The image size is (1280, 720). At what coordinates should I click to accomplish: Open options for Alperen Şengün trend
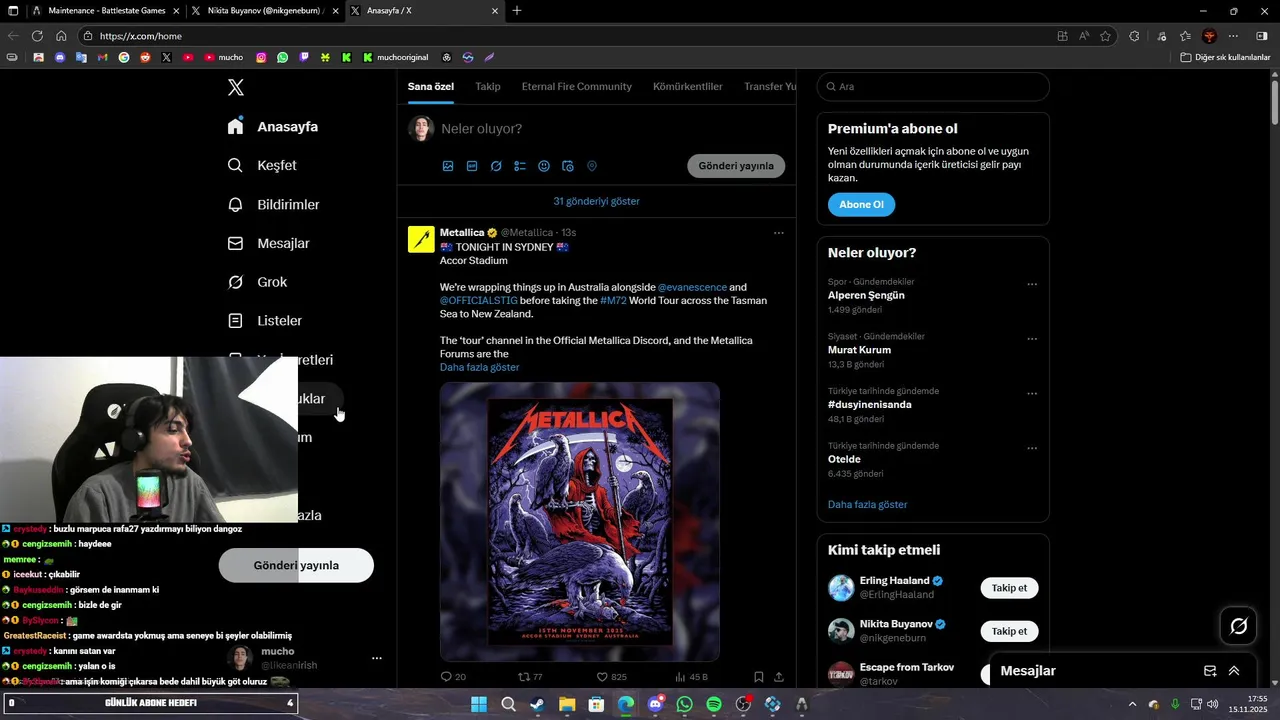click(x=1032, y=284)
